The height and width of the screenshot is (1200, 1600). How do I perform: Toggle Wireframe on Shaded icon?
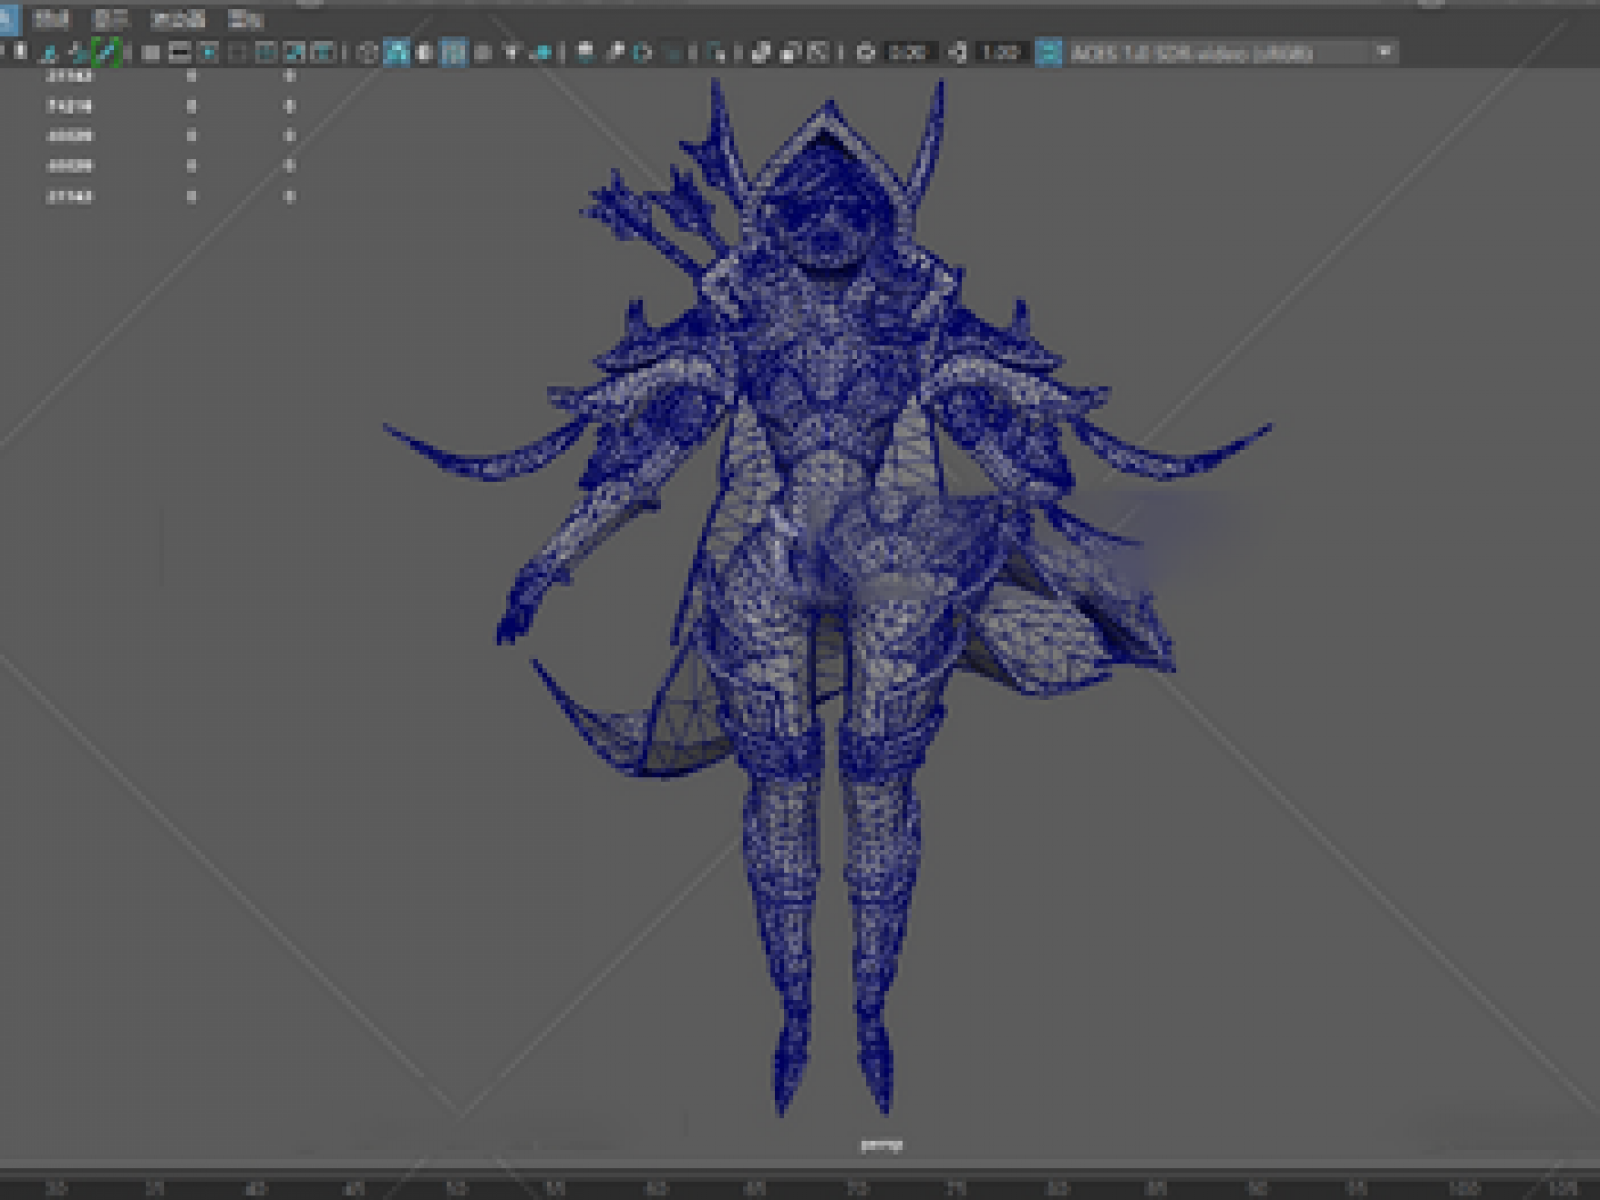coord(453,52)
